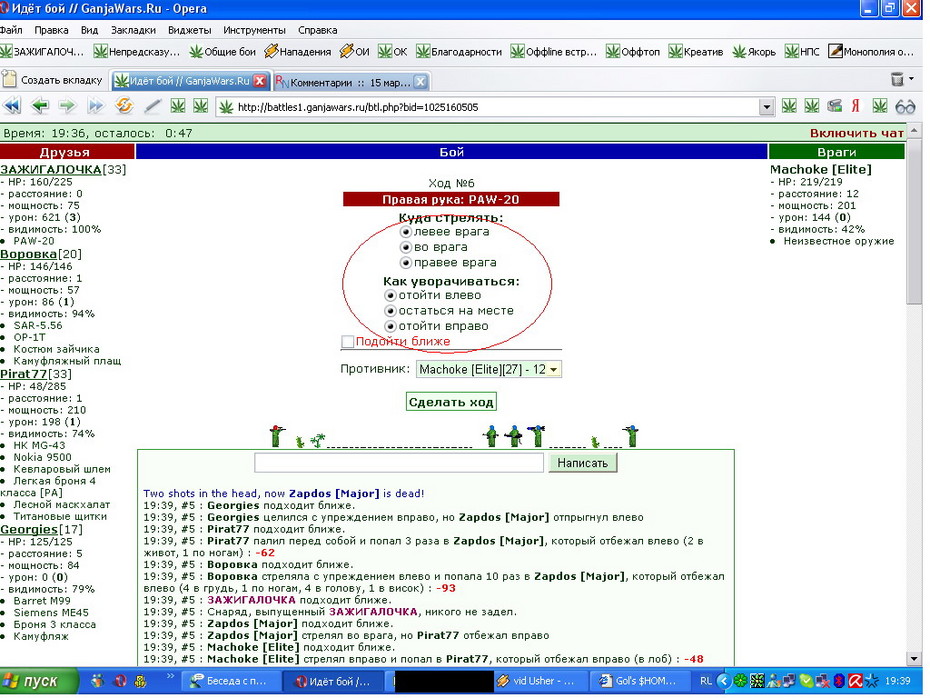Select 'отойти влево' dodge option
This screenshot has height=698, width=930.
coord(390,295)
